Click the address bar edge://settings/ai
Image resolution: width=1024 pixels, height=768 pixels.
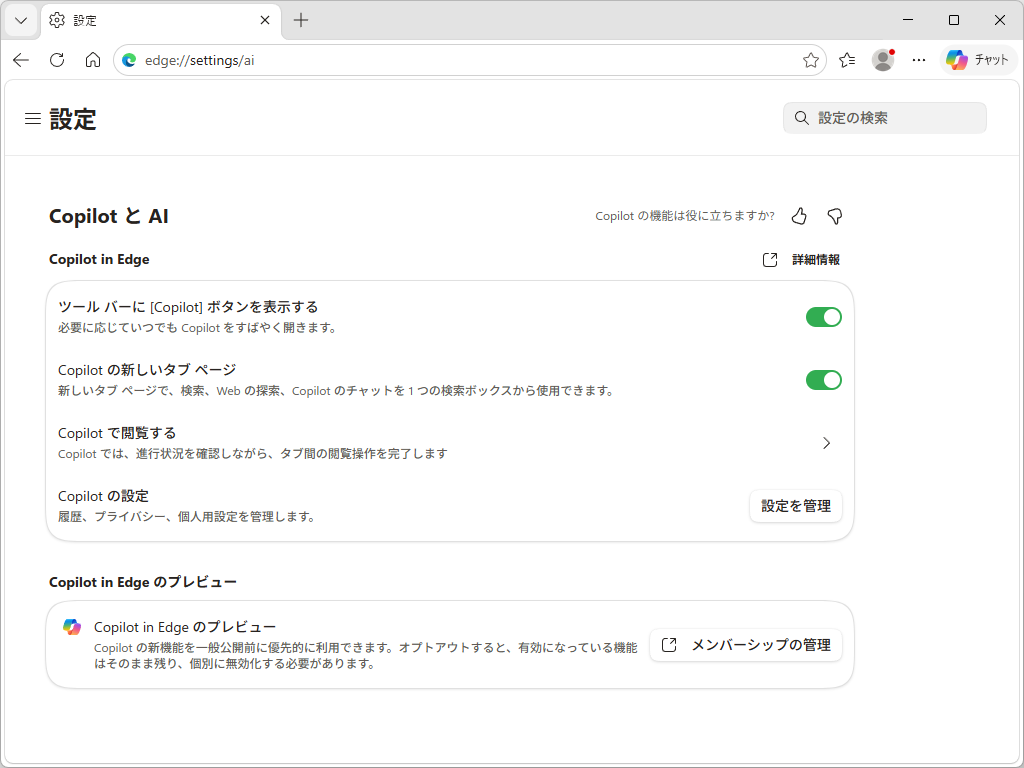tap(470, 60)
